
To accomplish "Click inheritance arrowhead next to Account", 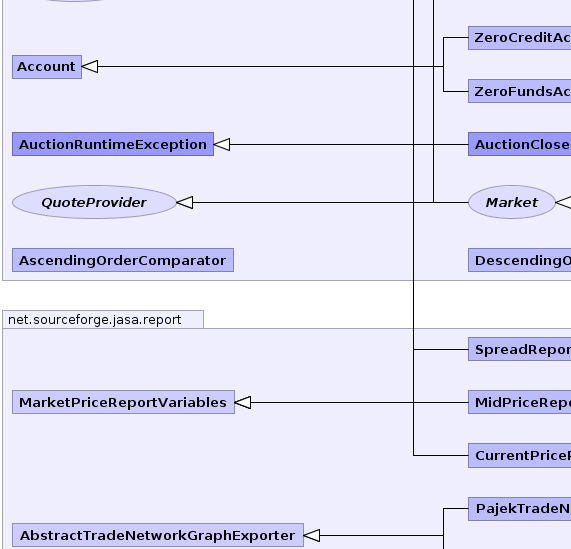I will coord(90,67).
